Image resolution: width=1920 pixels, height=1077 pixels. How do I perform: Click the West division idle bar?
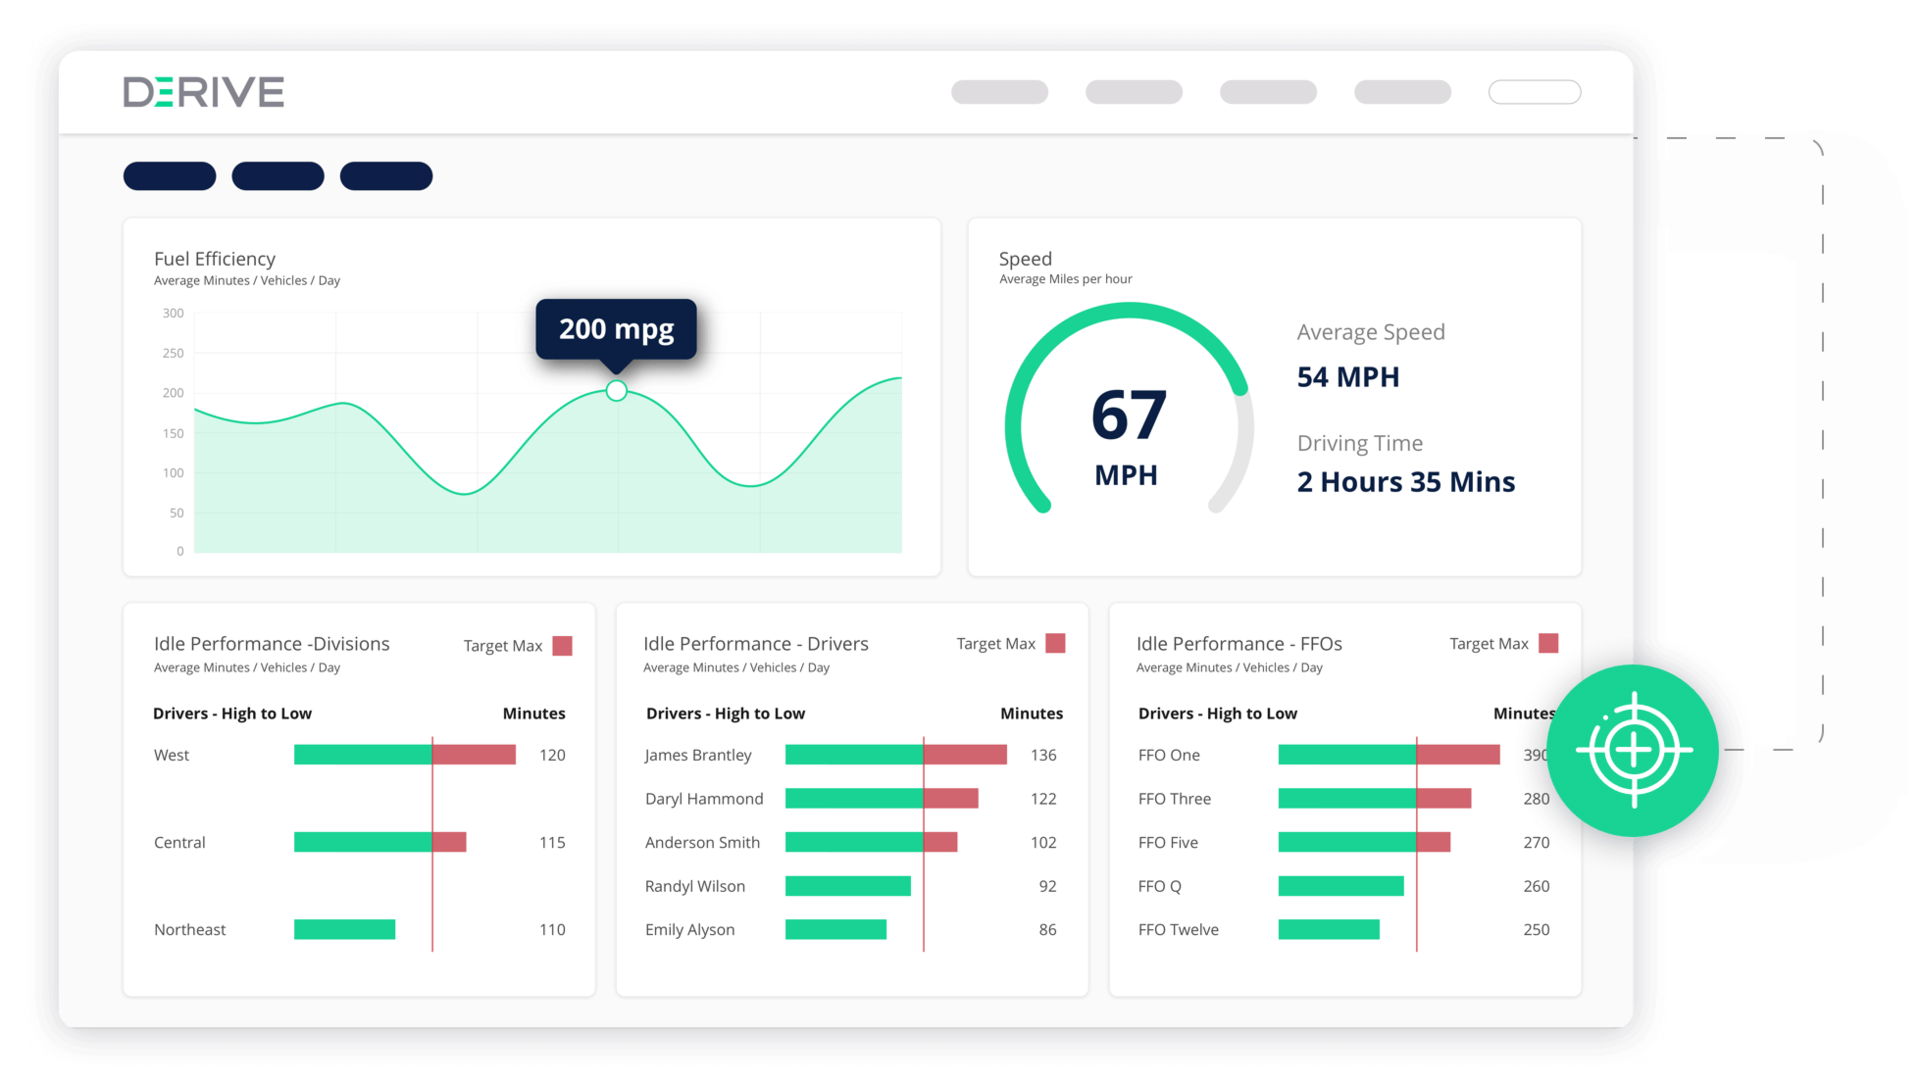[404, 755]
